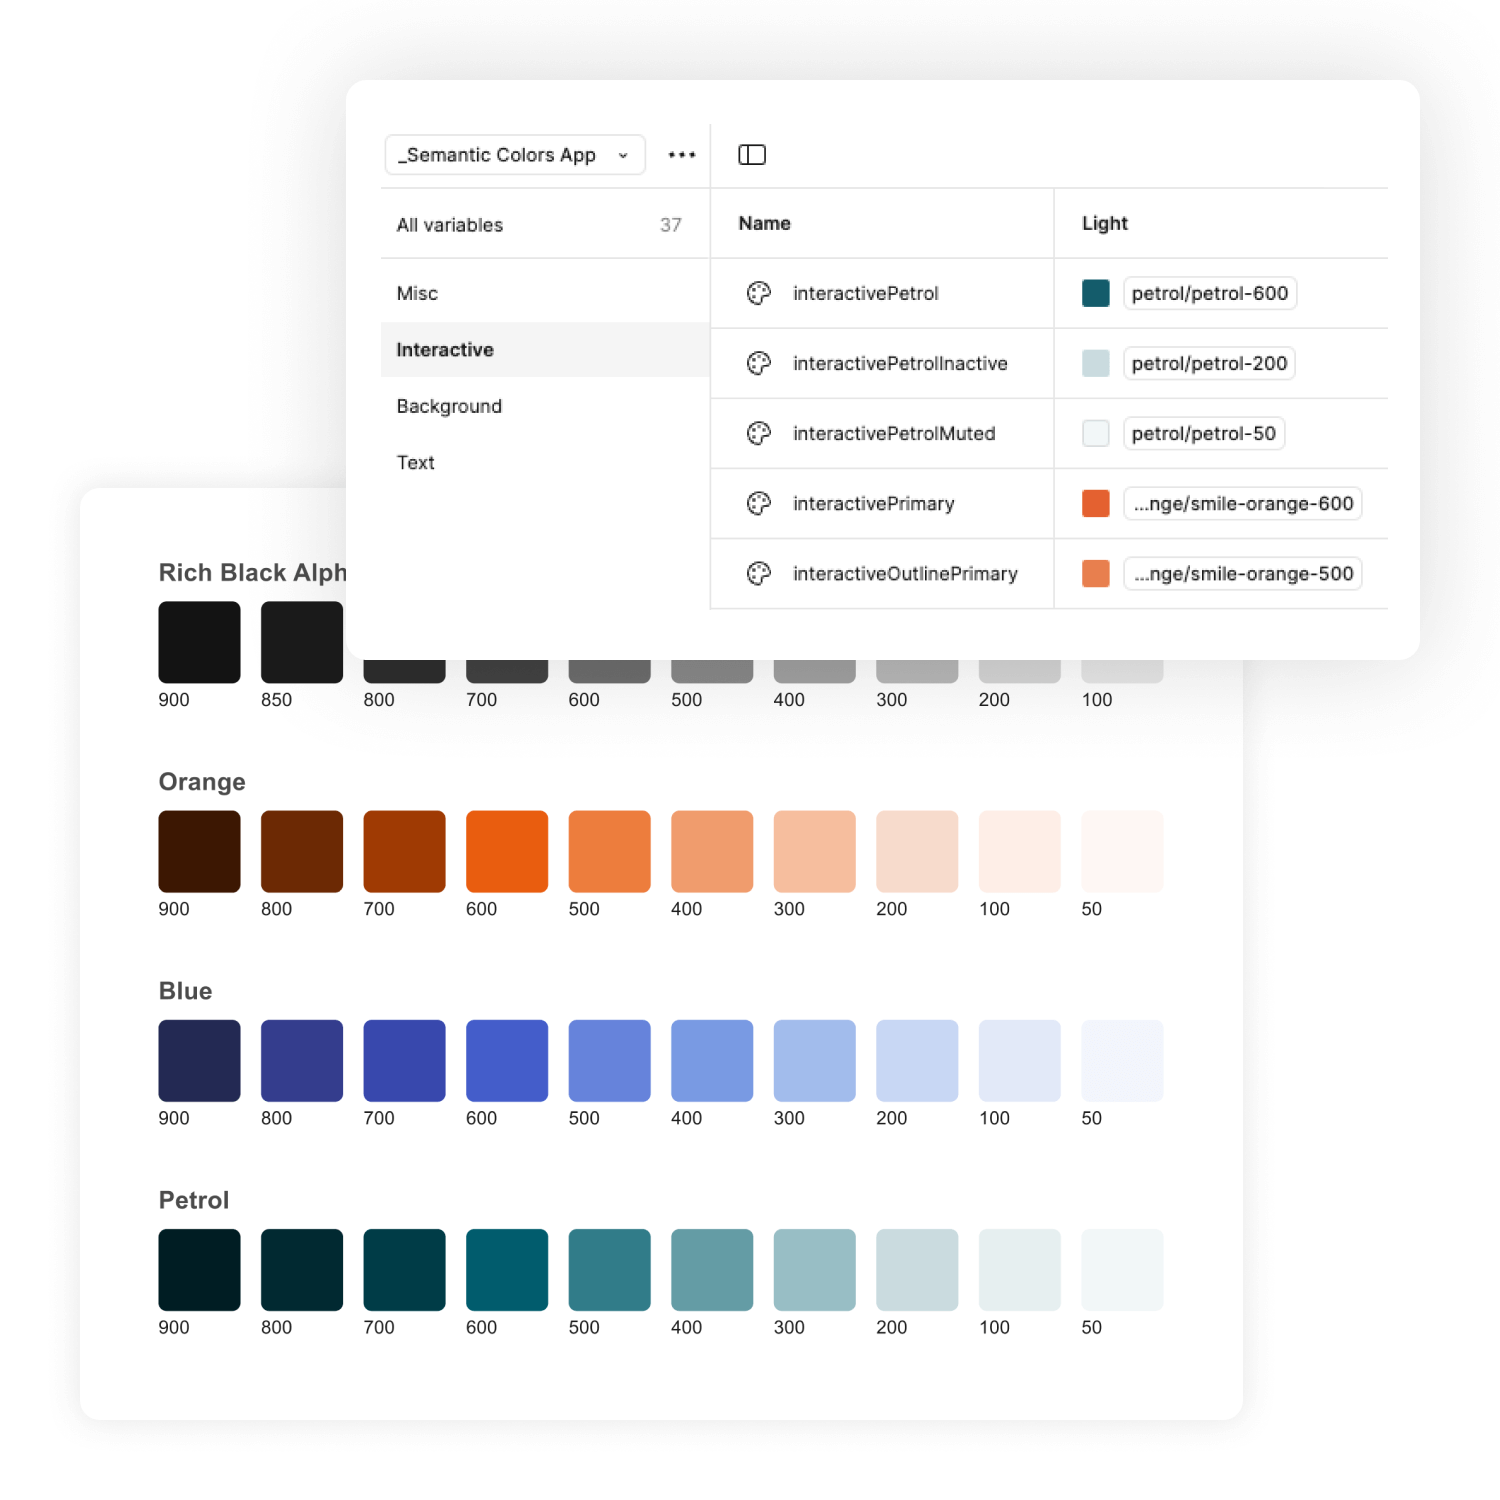Select the Petrol 900 swatch
Image resolution: width=1500 pixels, height=1500 pixels.
(x=199, y=1270)
